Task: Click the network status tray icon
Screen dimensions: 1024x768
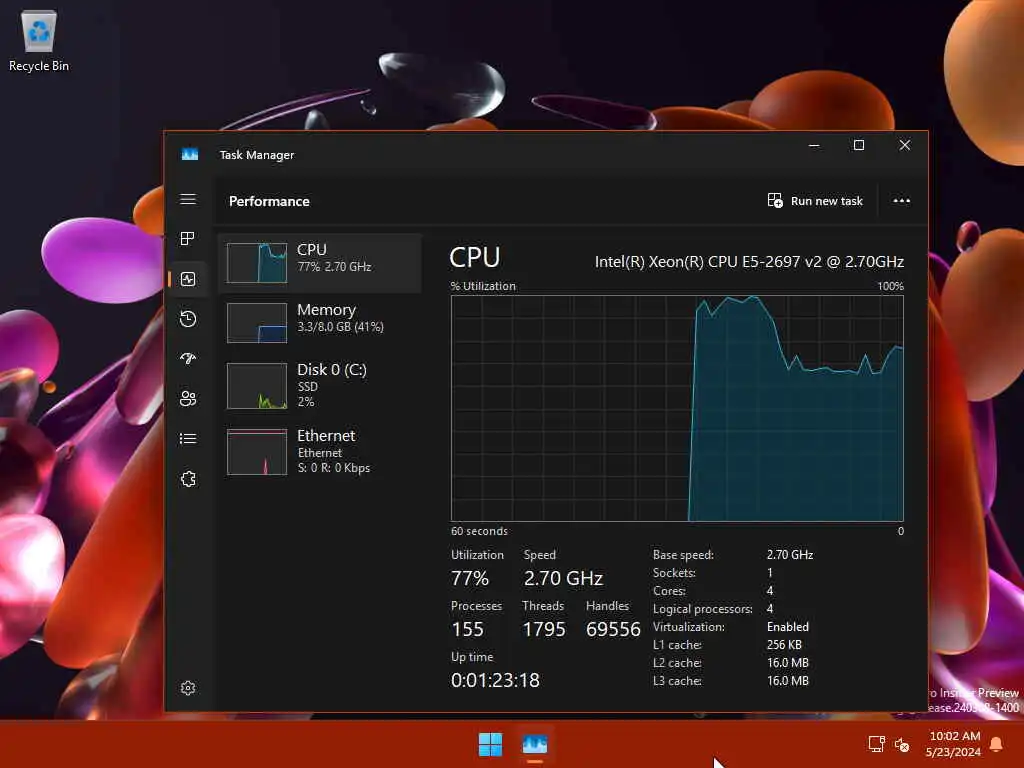Action: coord(876,744)
